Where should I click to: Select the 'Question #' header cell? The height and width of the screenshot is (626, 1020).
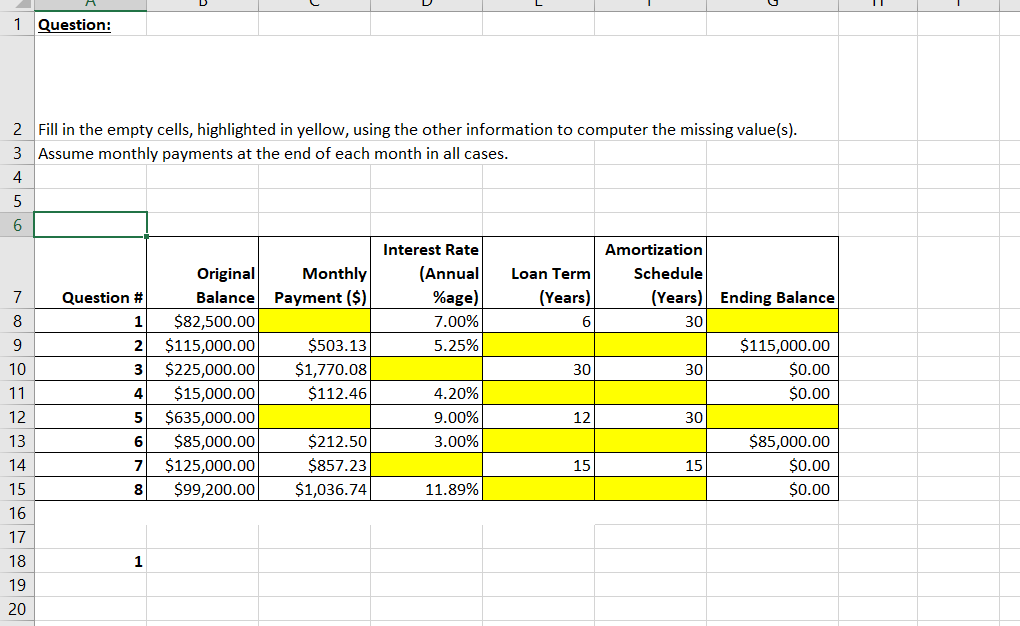pos(90,273)
